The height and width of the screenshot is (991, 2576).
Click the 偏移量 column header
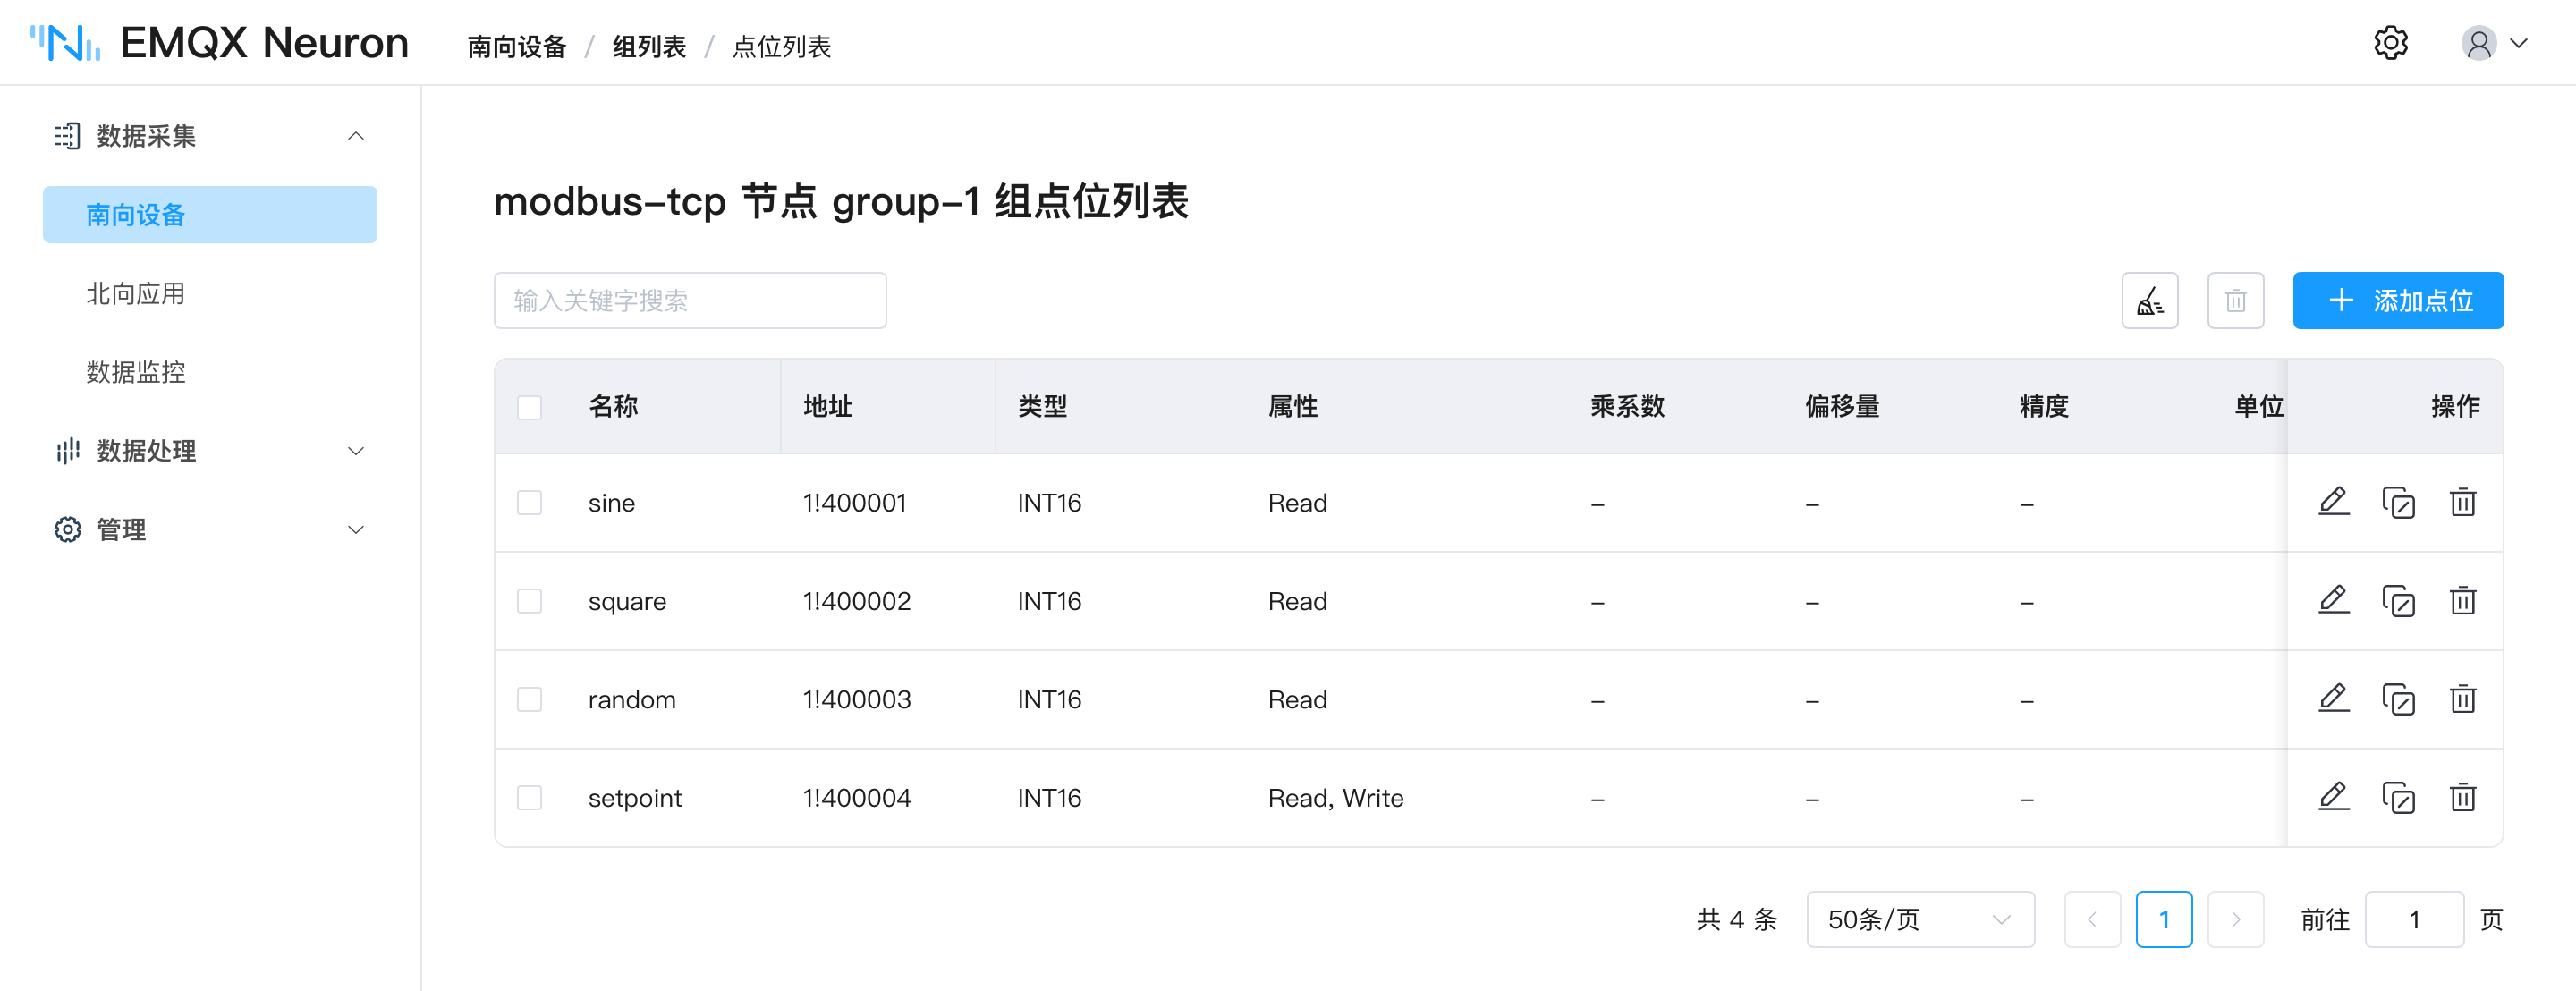click(x=1842, y=407)
